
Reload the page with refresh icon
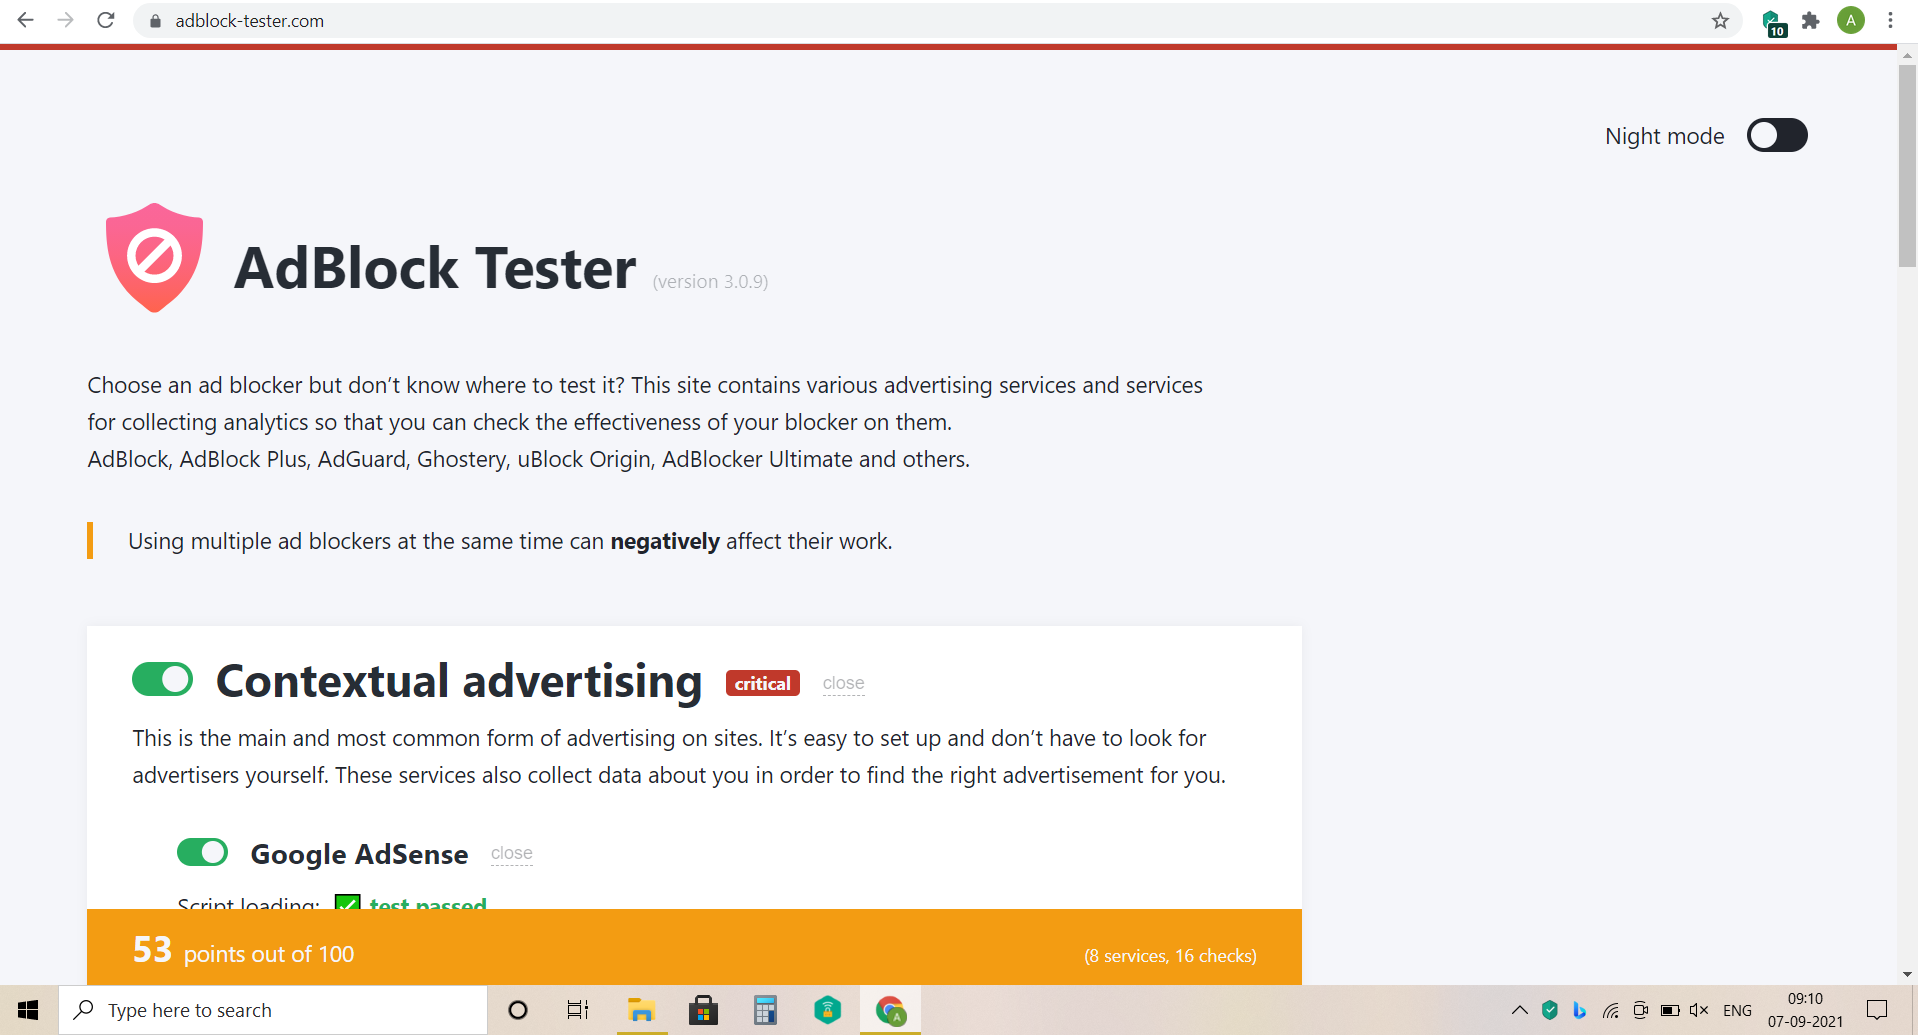106,20
